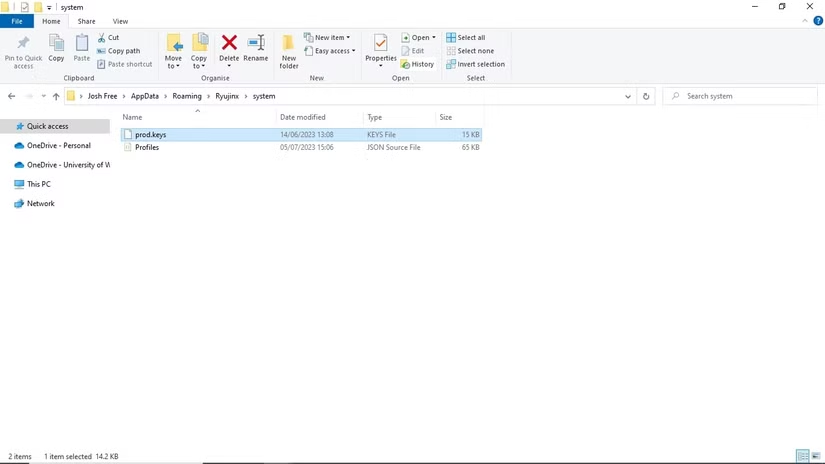Click Select all in ribbon
This screenshot has width=825, height=464.
click(x=466, y=37)
